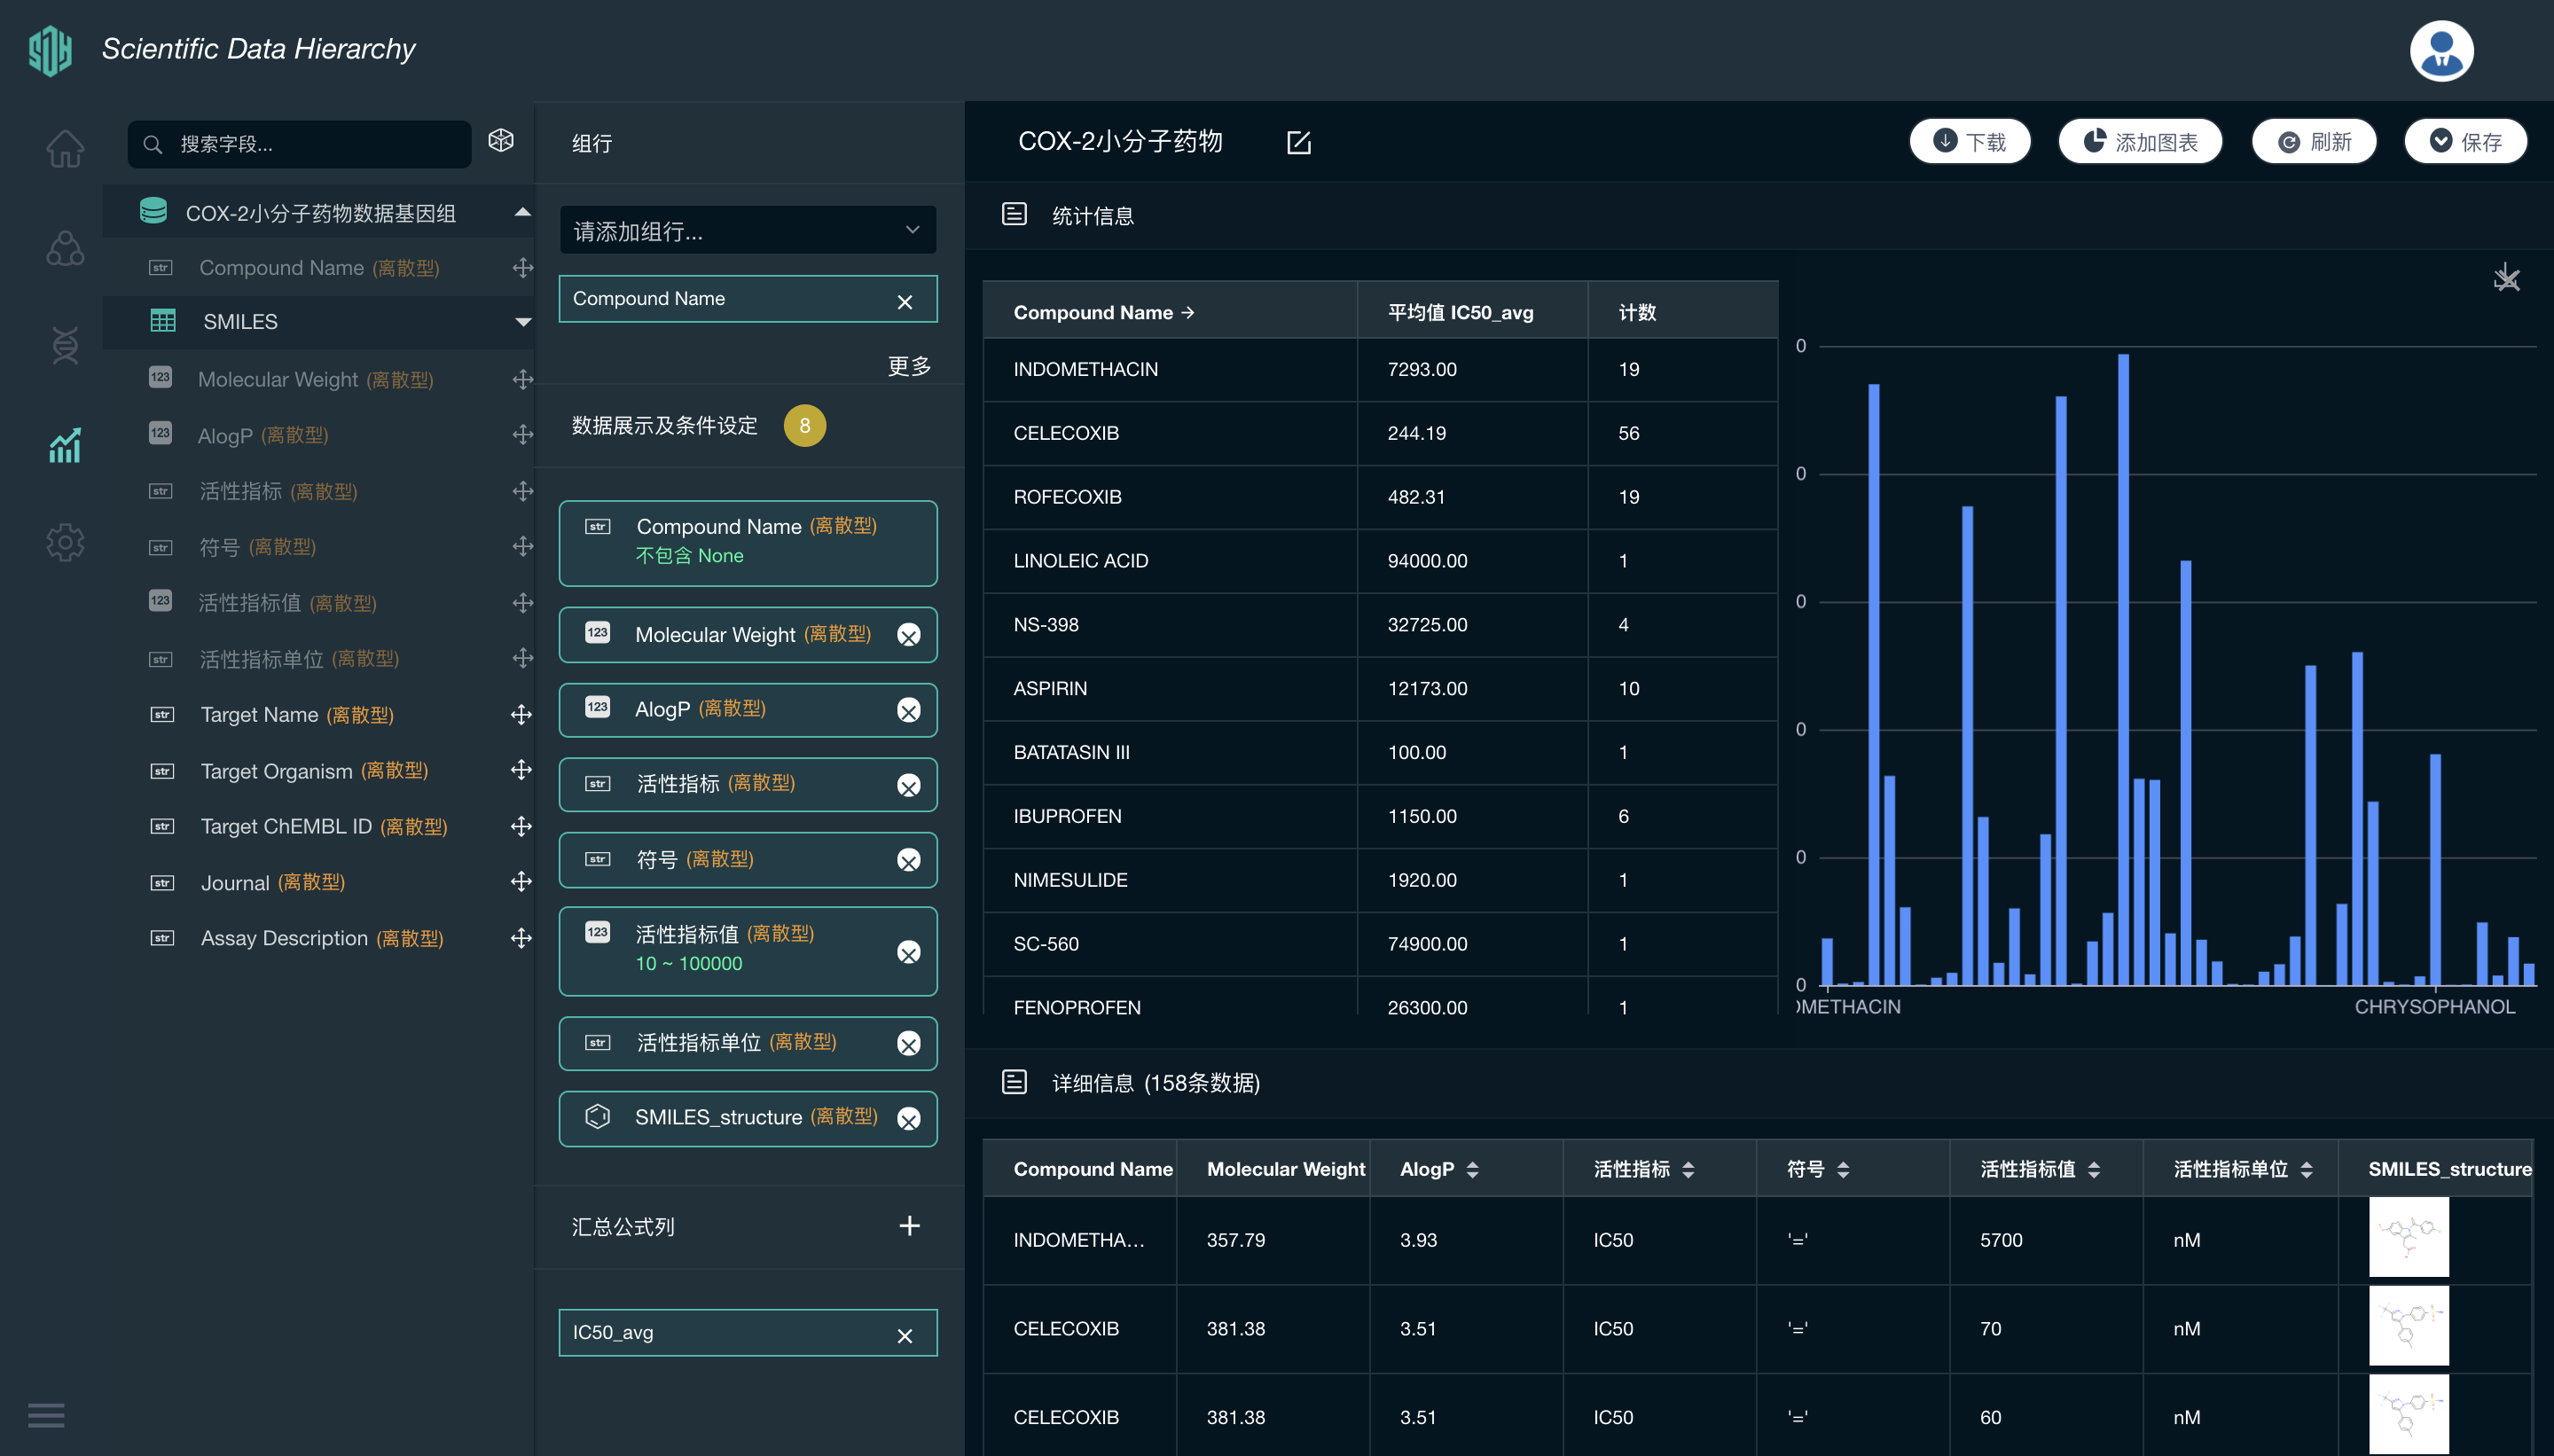Select Journal field in tree
The width and height of the screenshot is (2554, 1456).
tap(273, 882)
